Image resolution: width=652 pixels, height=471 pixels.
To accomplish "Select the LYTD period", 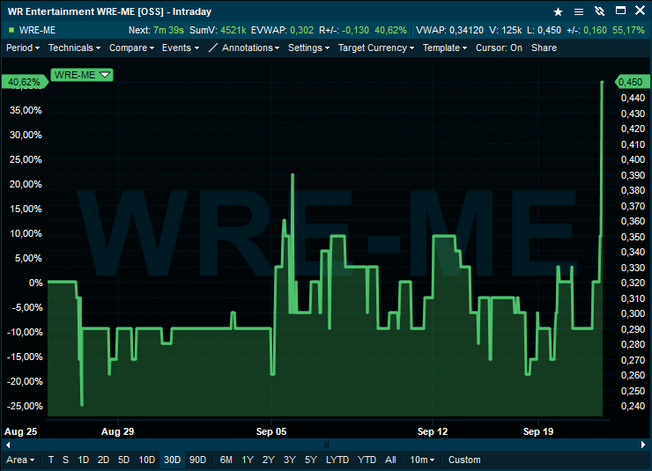I will click(337, 460).
